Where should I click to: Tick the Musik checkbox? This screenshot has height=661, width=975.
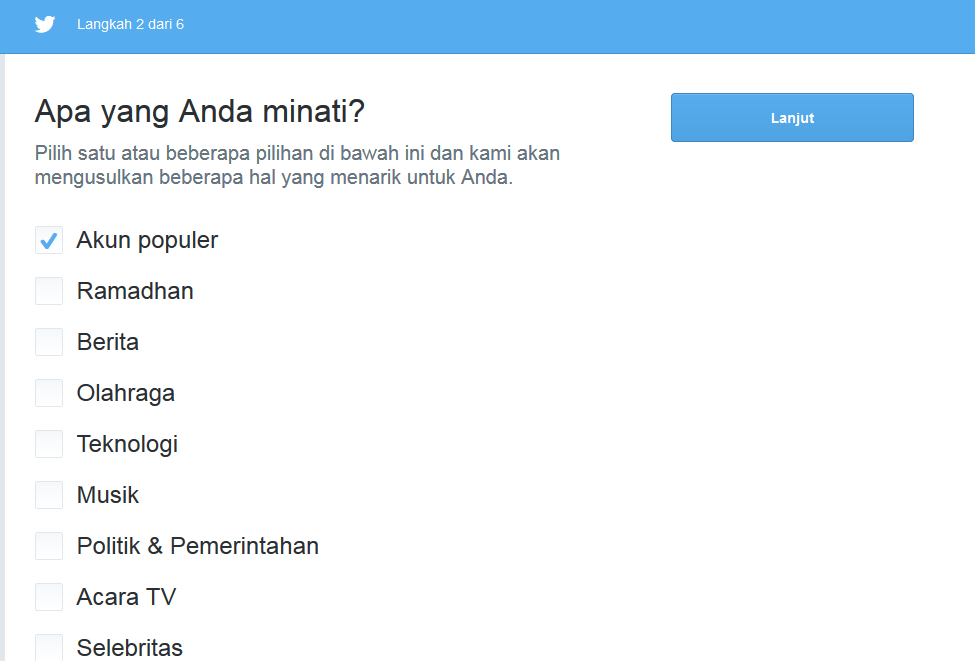coord(49,495)
